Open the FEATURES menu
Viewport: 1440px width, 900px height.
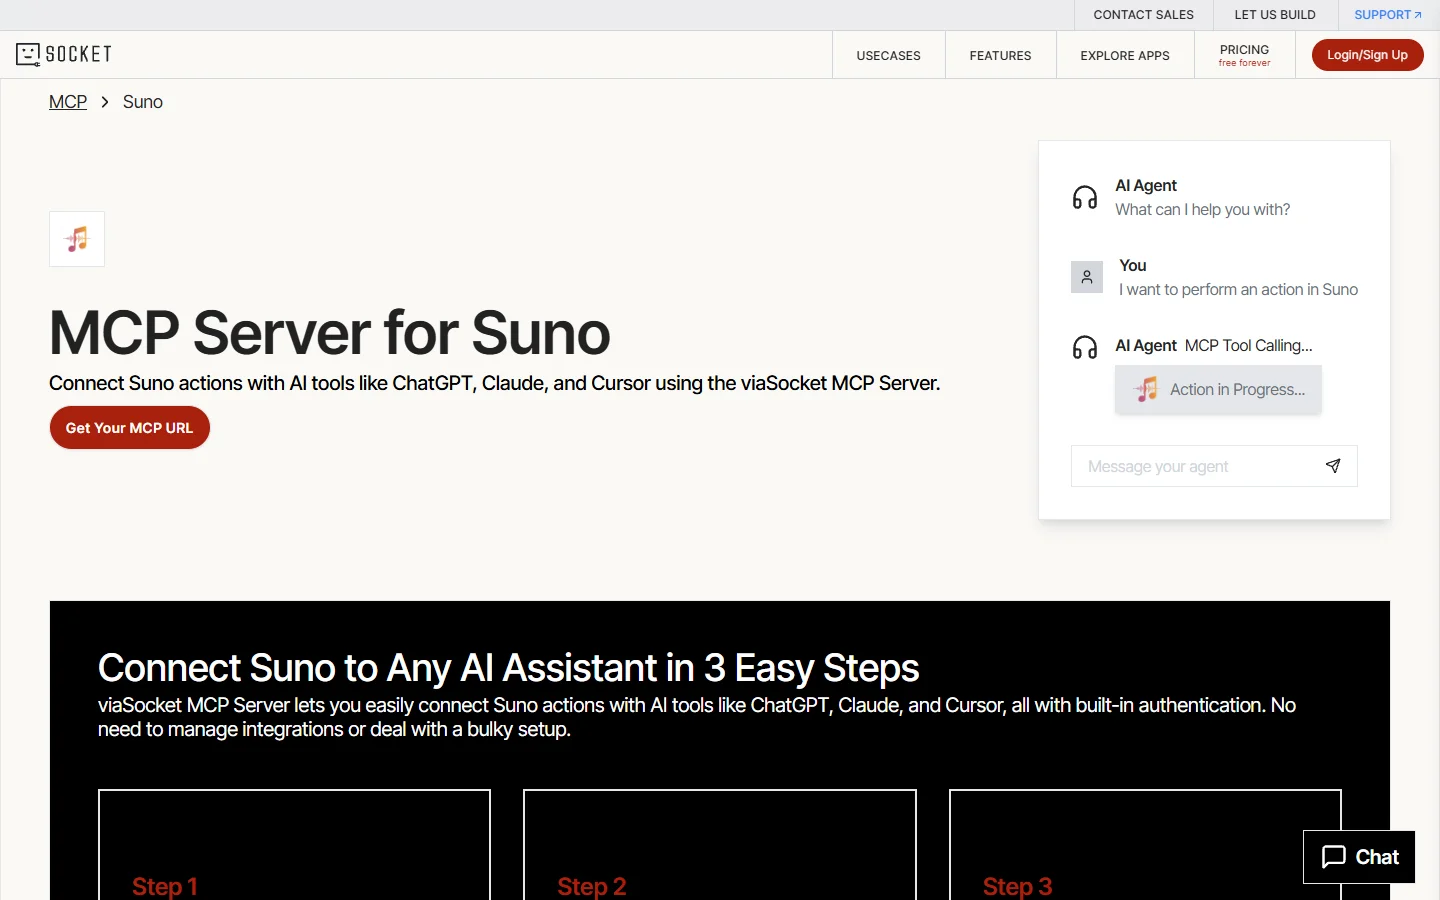point(1001,55)
